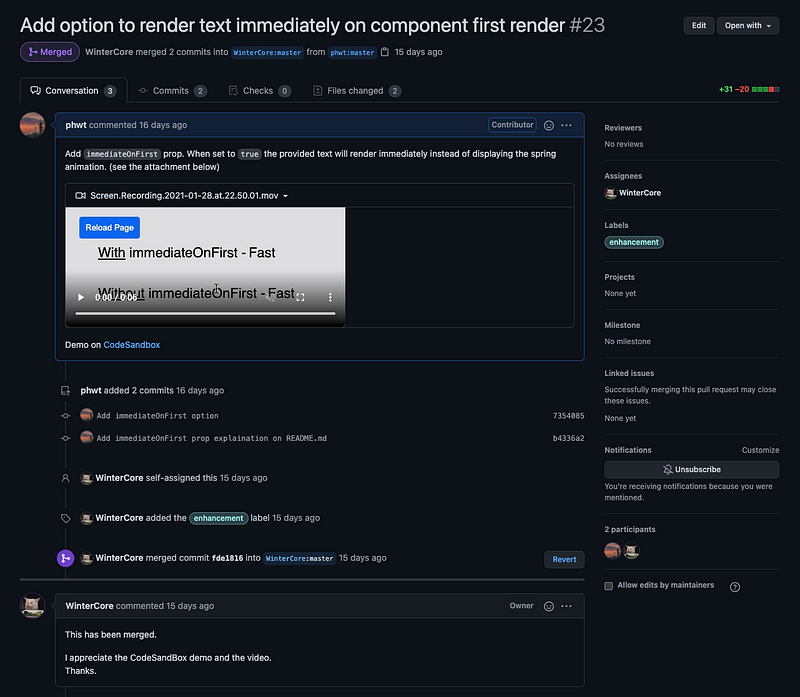
Task: Open the three-dot menu on WinterCore's comment
Action: [x=566, y=606]
